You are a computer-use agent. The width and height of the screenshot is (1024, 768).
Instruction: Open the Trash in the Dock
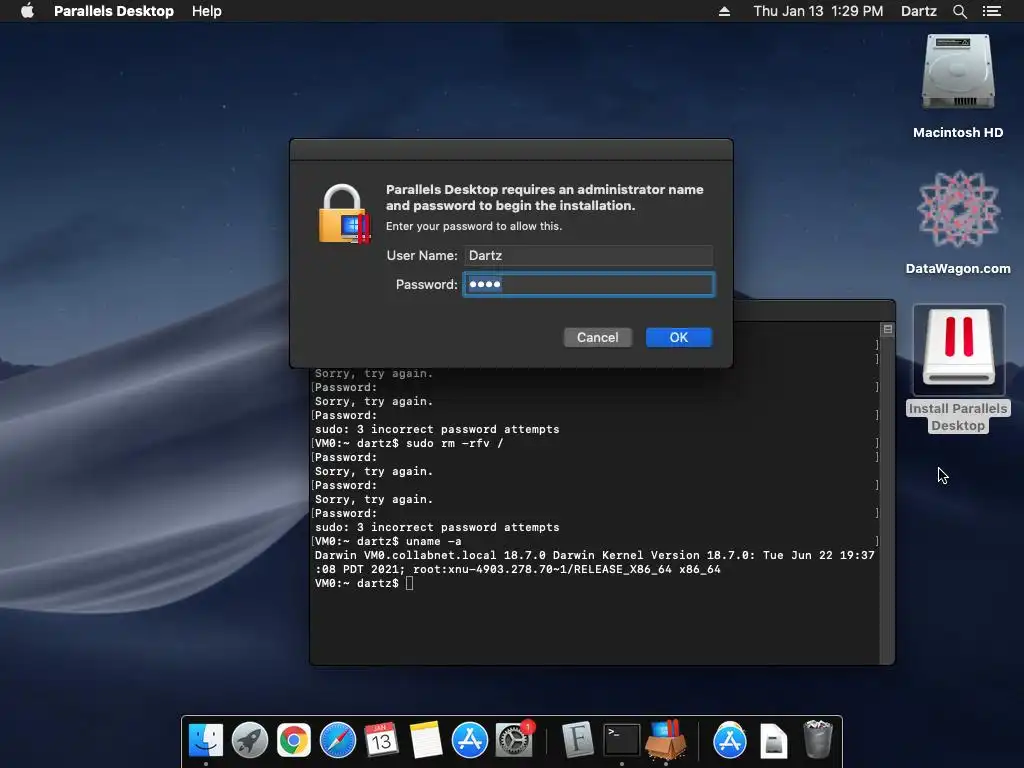pyautogui.click(x=817, y=739)
